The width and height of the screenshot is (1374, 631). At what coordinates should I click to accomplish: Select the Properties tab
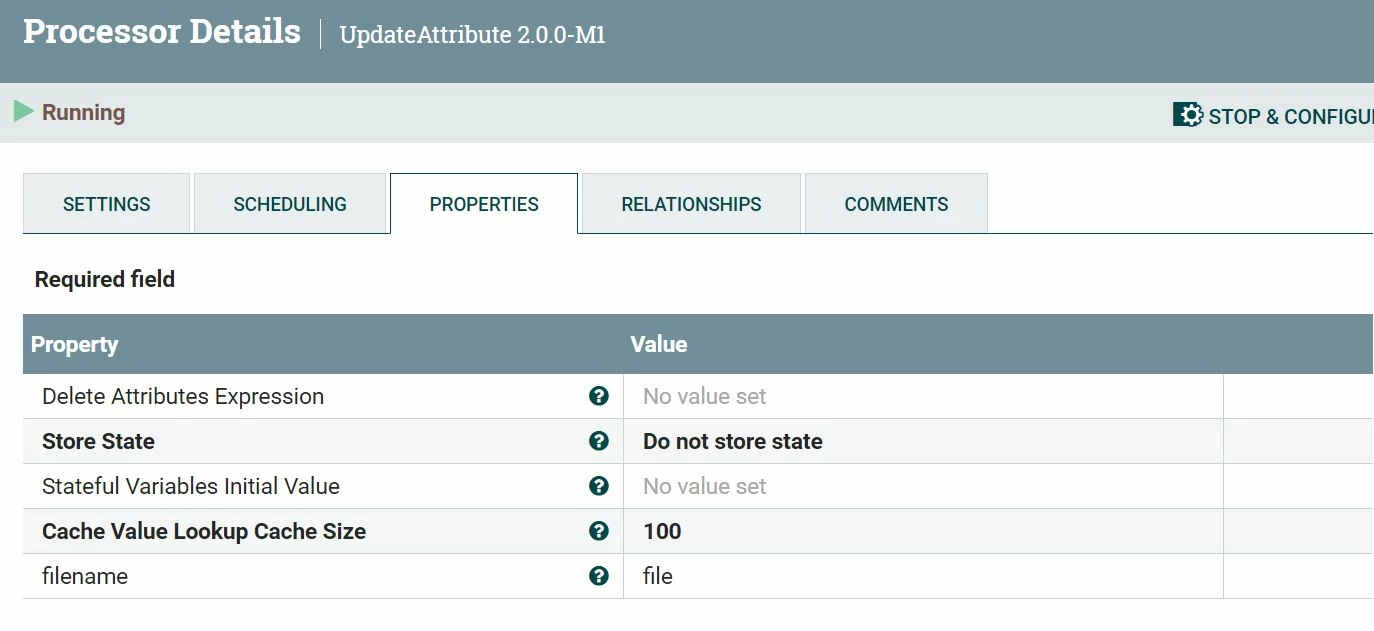(484, 204)
